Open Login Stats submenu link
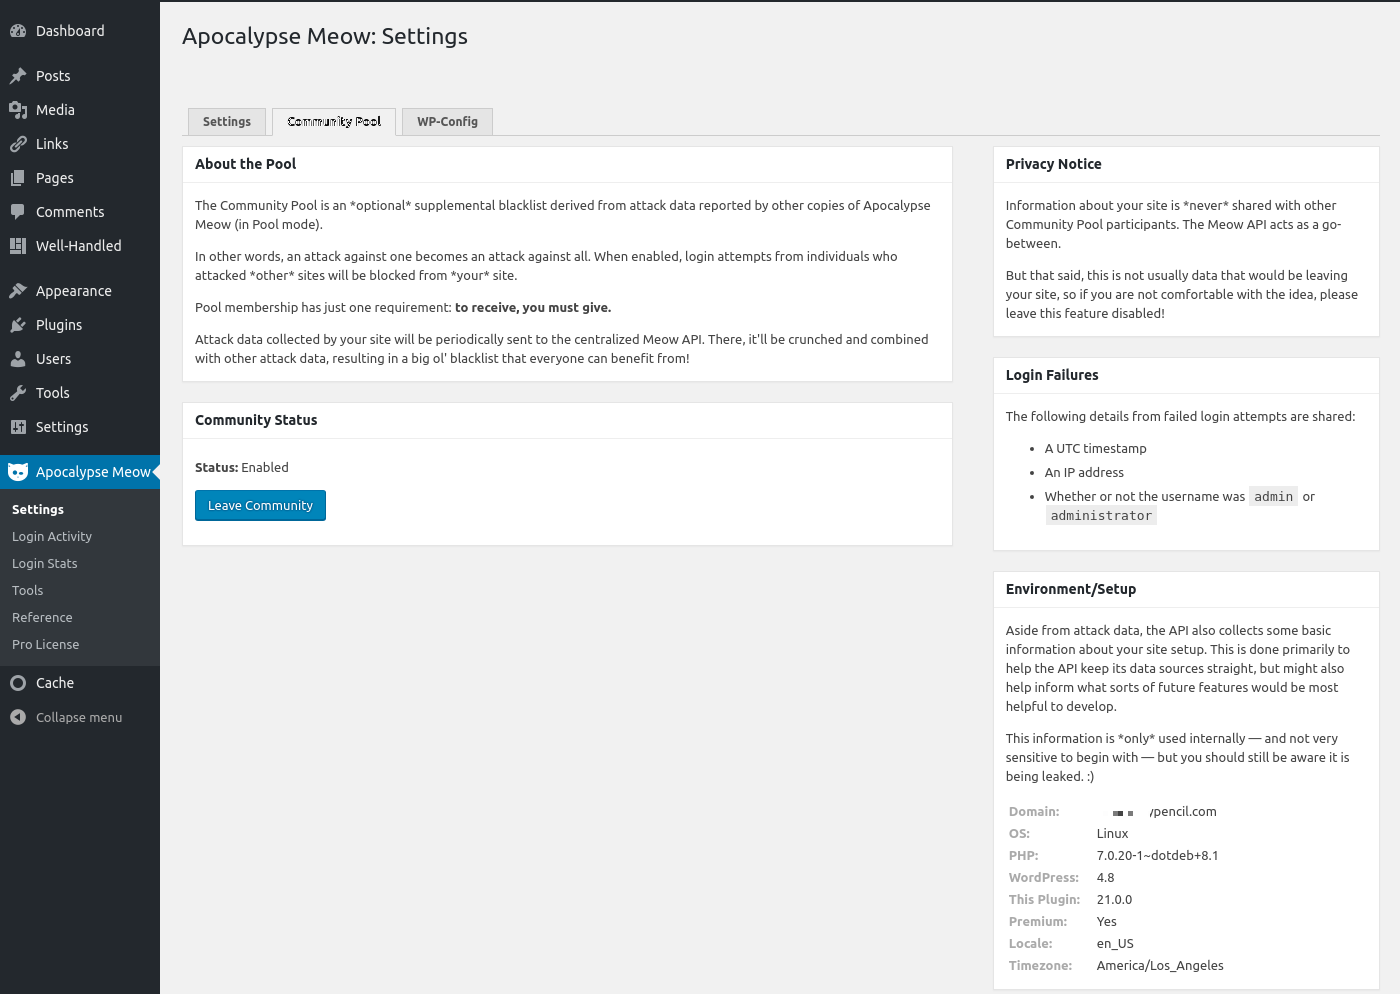This screenshot has height=994, width=1400. tap(45, 564)
